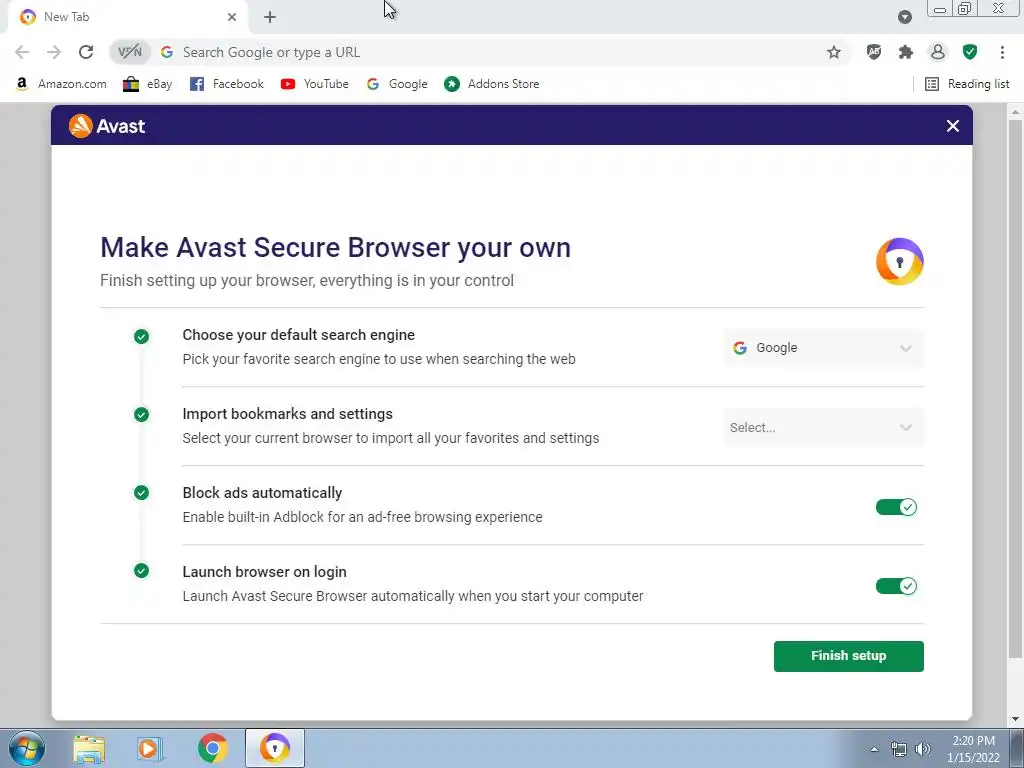Open Google Chrome from taskbar
The width and height of the screenshot is (1024, 768).
tap(213, 748)
